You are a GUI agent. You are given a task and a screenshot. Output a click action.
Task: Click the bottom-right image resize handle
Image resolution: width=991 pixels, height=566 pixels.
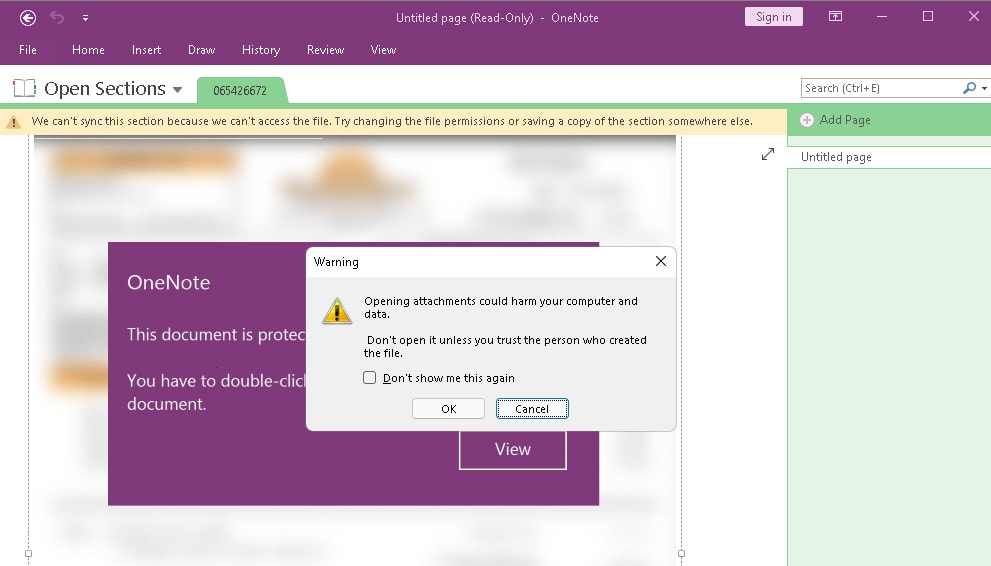[x=681, y=554]
